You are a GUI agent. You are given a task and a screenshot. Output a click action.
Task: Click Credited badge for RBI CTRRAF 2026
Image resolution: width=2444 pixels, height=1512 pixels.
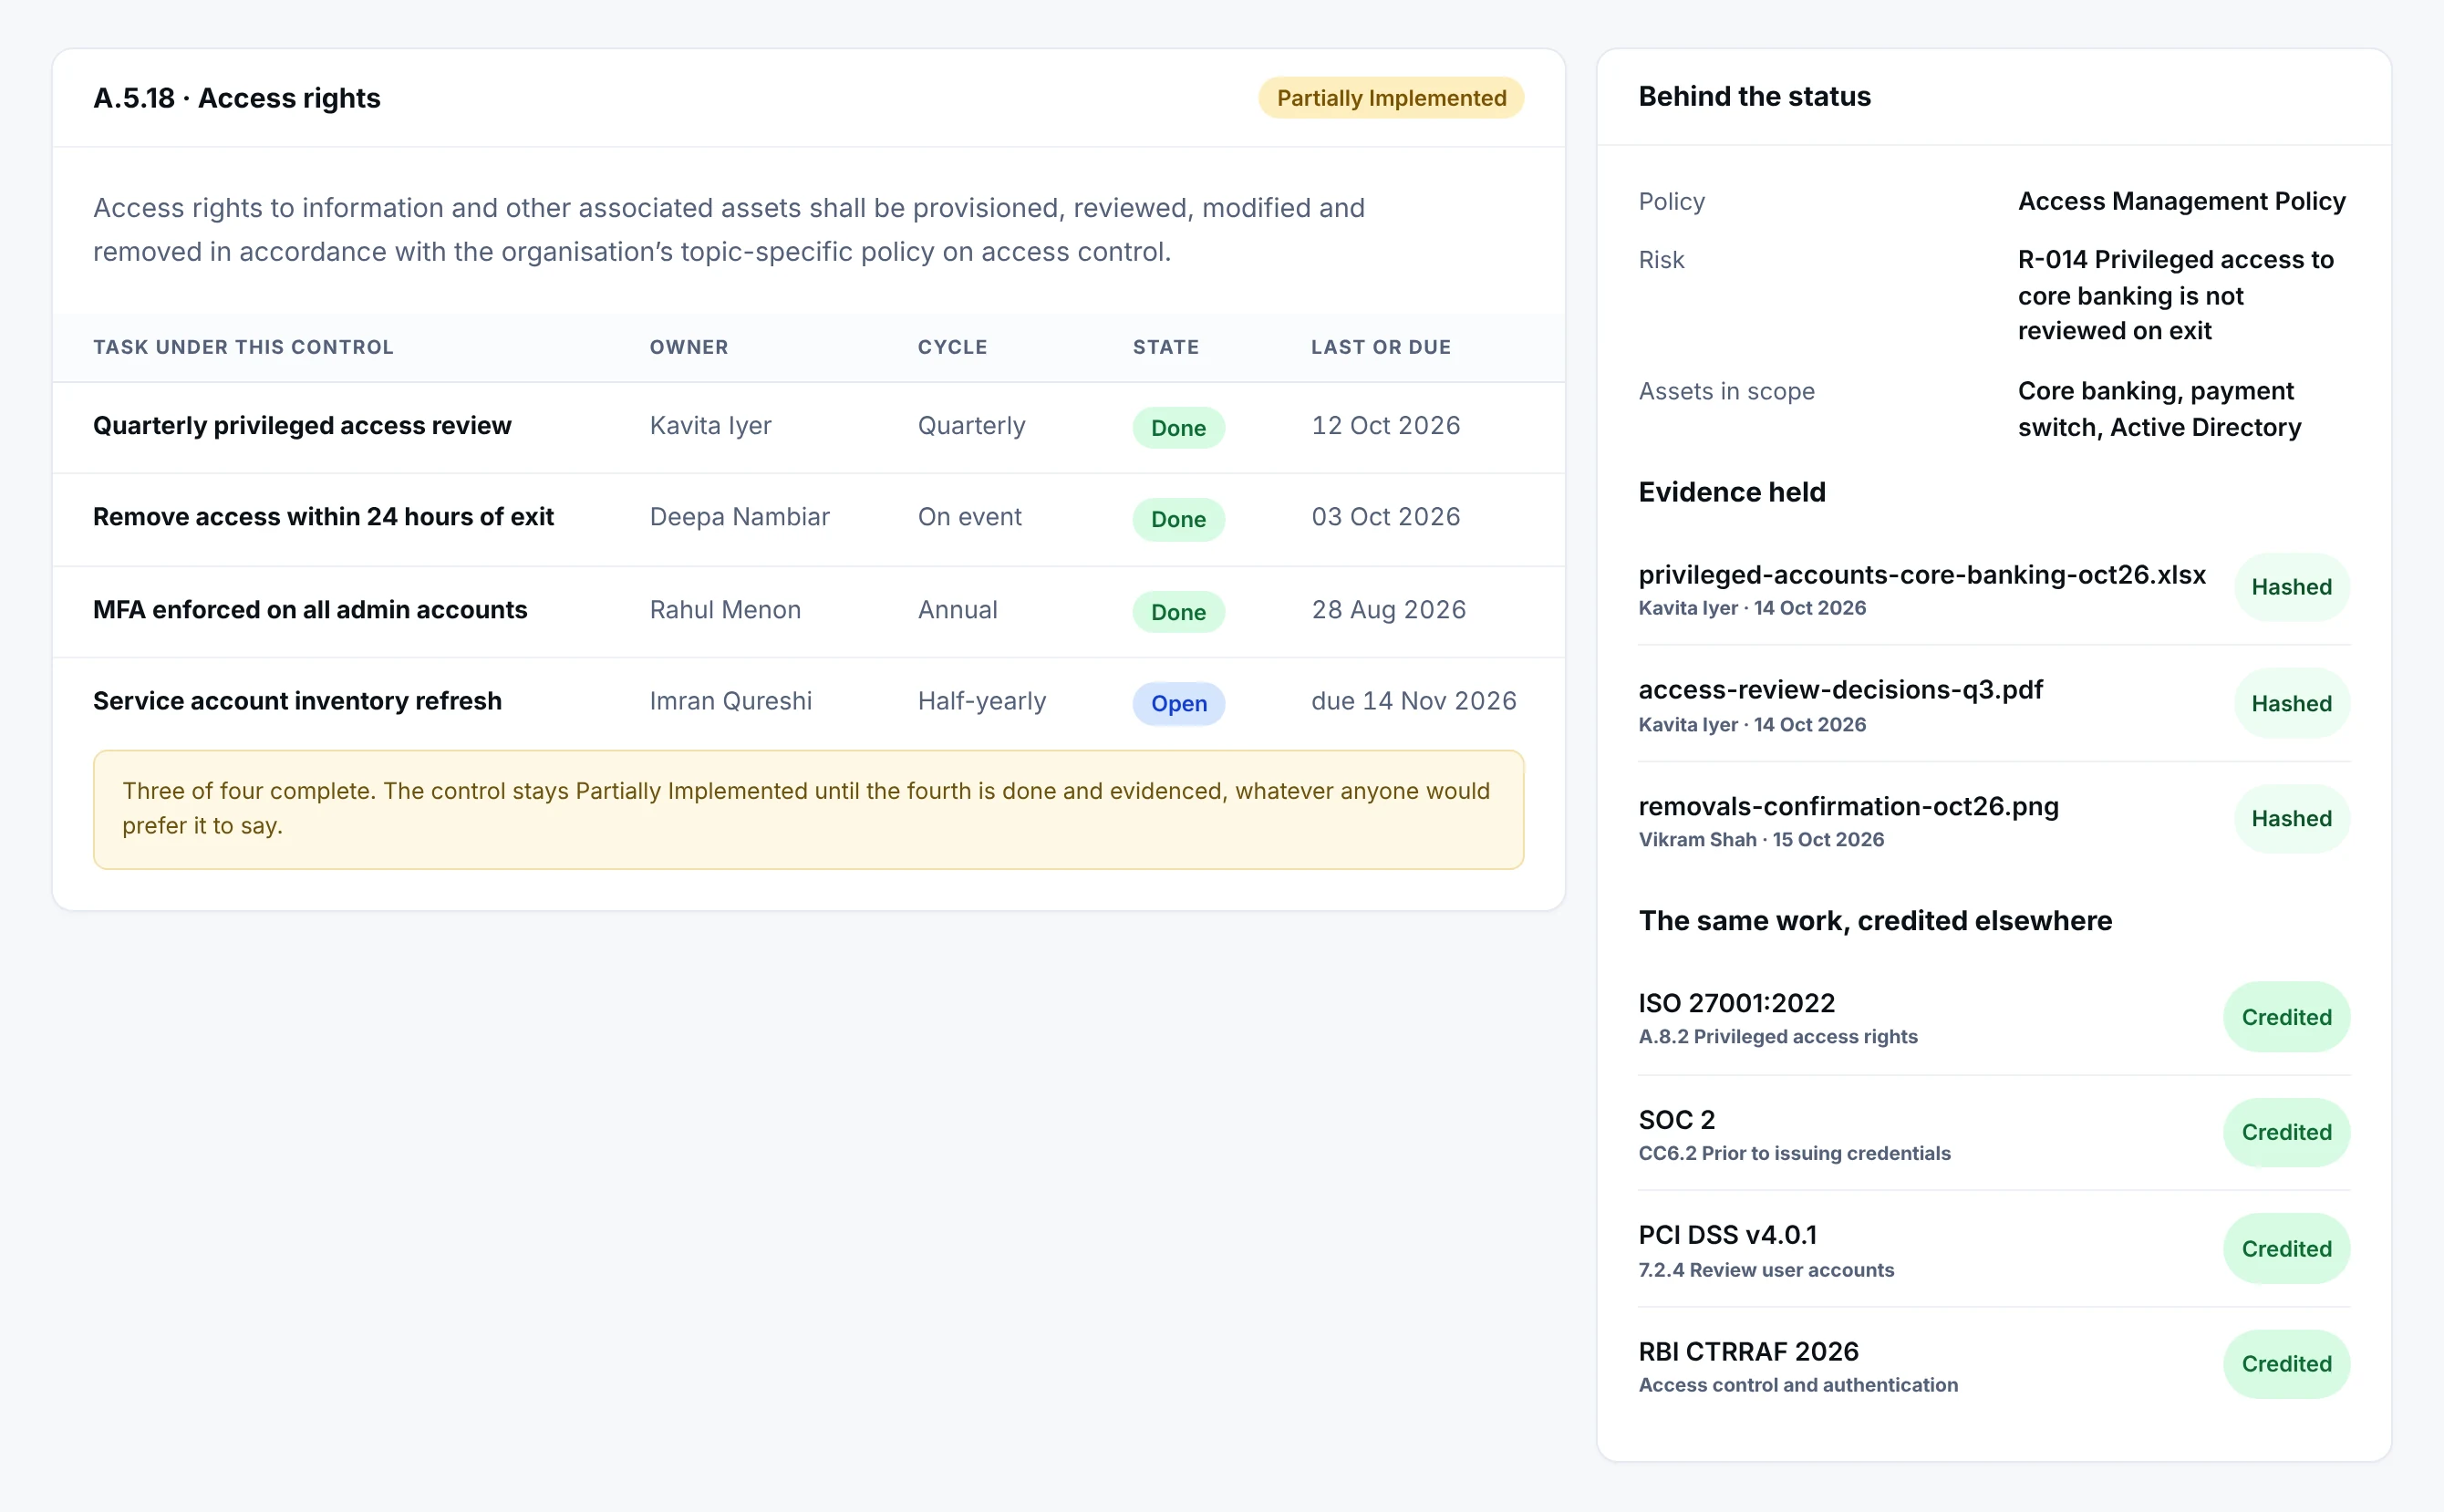[2286, 1364]
